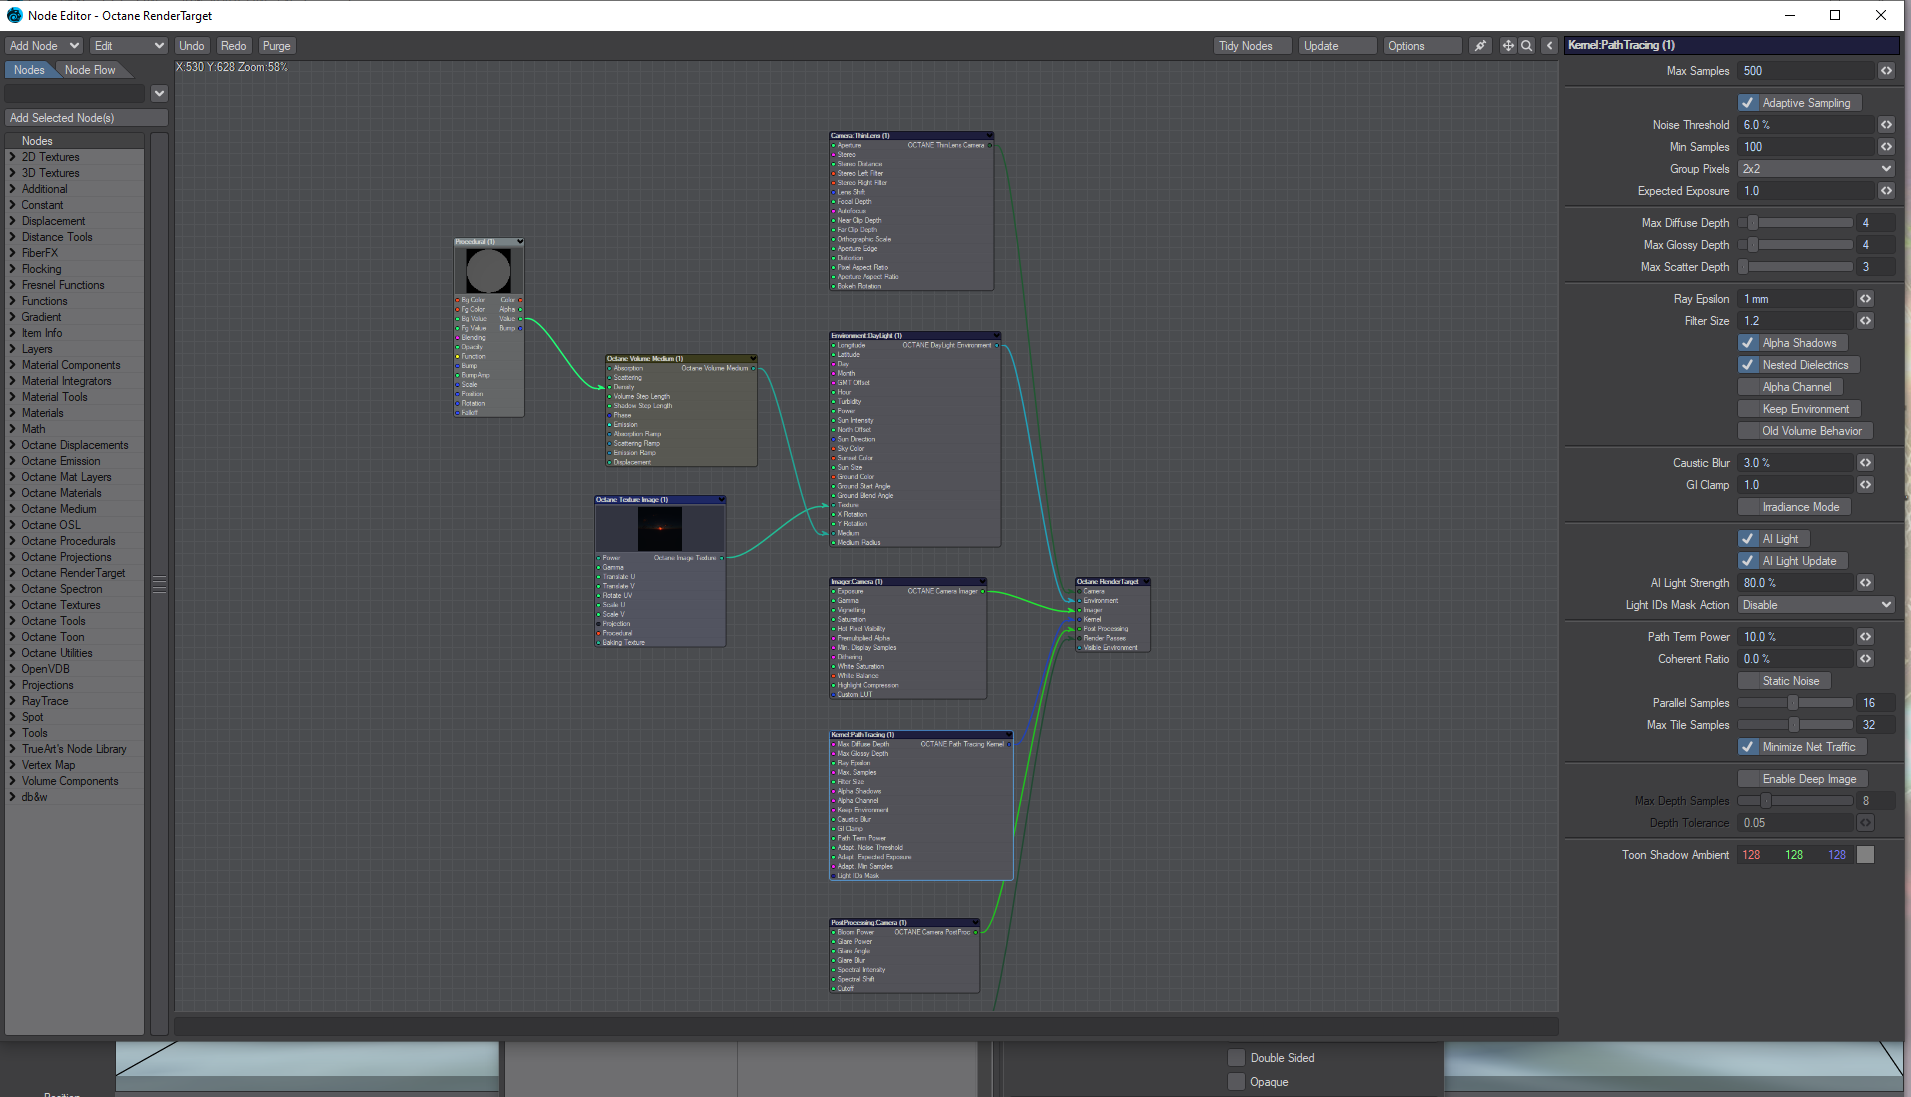
Task: Click the Toon Shadow Ambient color swatch
Action: pos(1865,855)
